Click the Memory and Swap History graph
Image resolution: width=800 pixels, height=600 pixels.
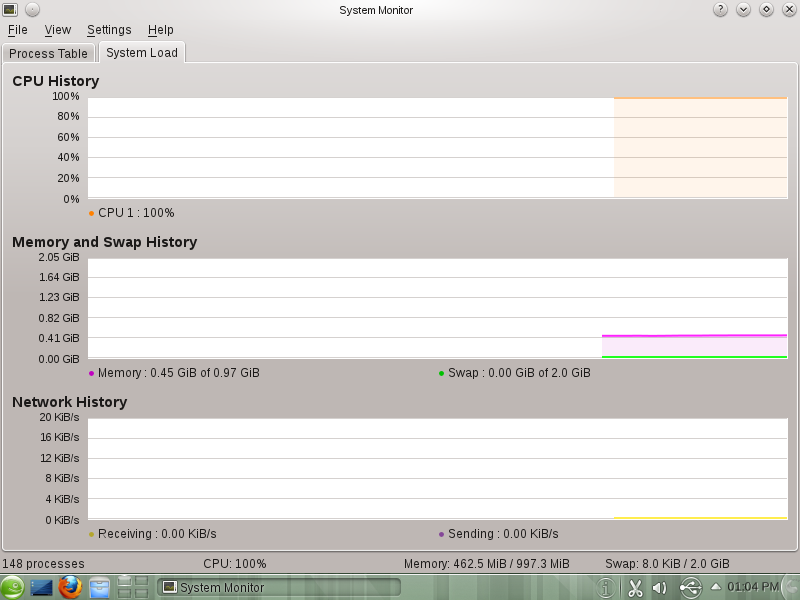[437, 308]
